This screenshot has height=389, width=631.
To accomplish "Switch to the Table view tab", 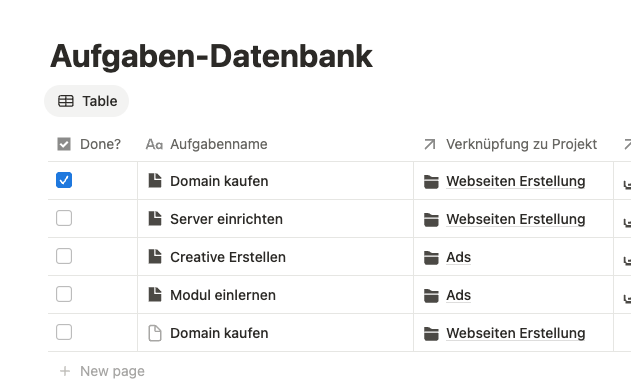I will (x=87, y=101).
